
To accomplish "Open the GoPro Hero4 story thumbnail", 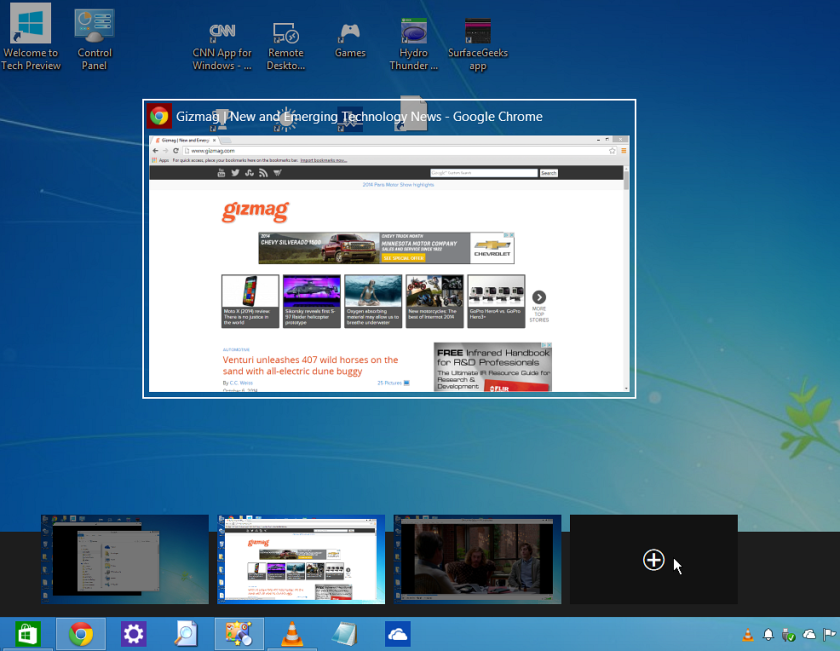I will (x=496, y=301).
